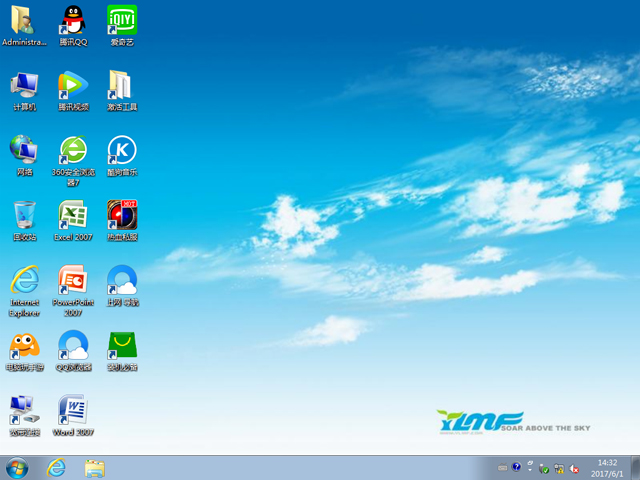Select the Excel 2007 shortcut
This screenshot has height=480, width=640.
(73, 215)
